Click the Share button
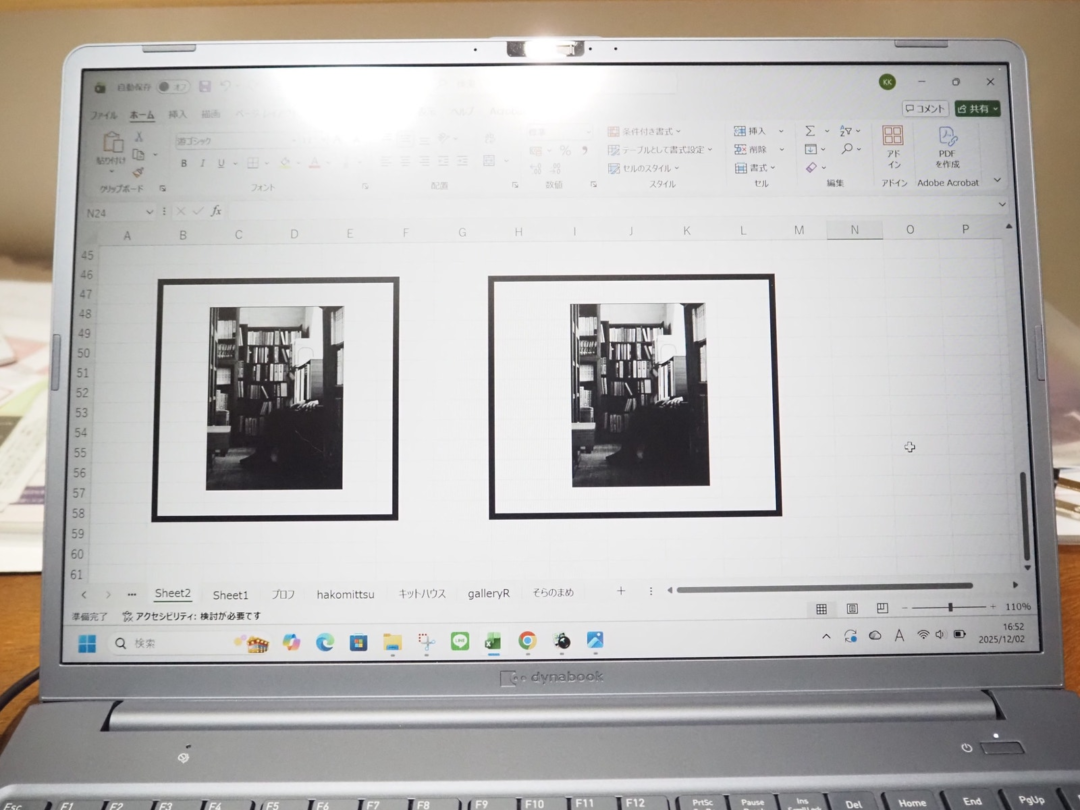Screen dimensions: 1080x810 [x=976, y=108]
